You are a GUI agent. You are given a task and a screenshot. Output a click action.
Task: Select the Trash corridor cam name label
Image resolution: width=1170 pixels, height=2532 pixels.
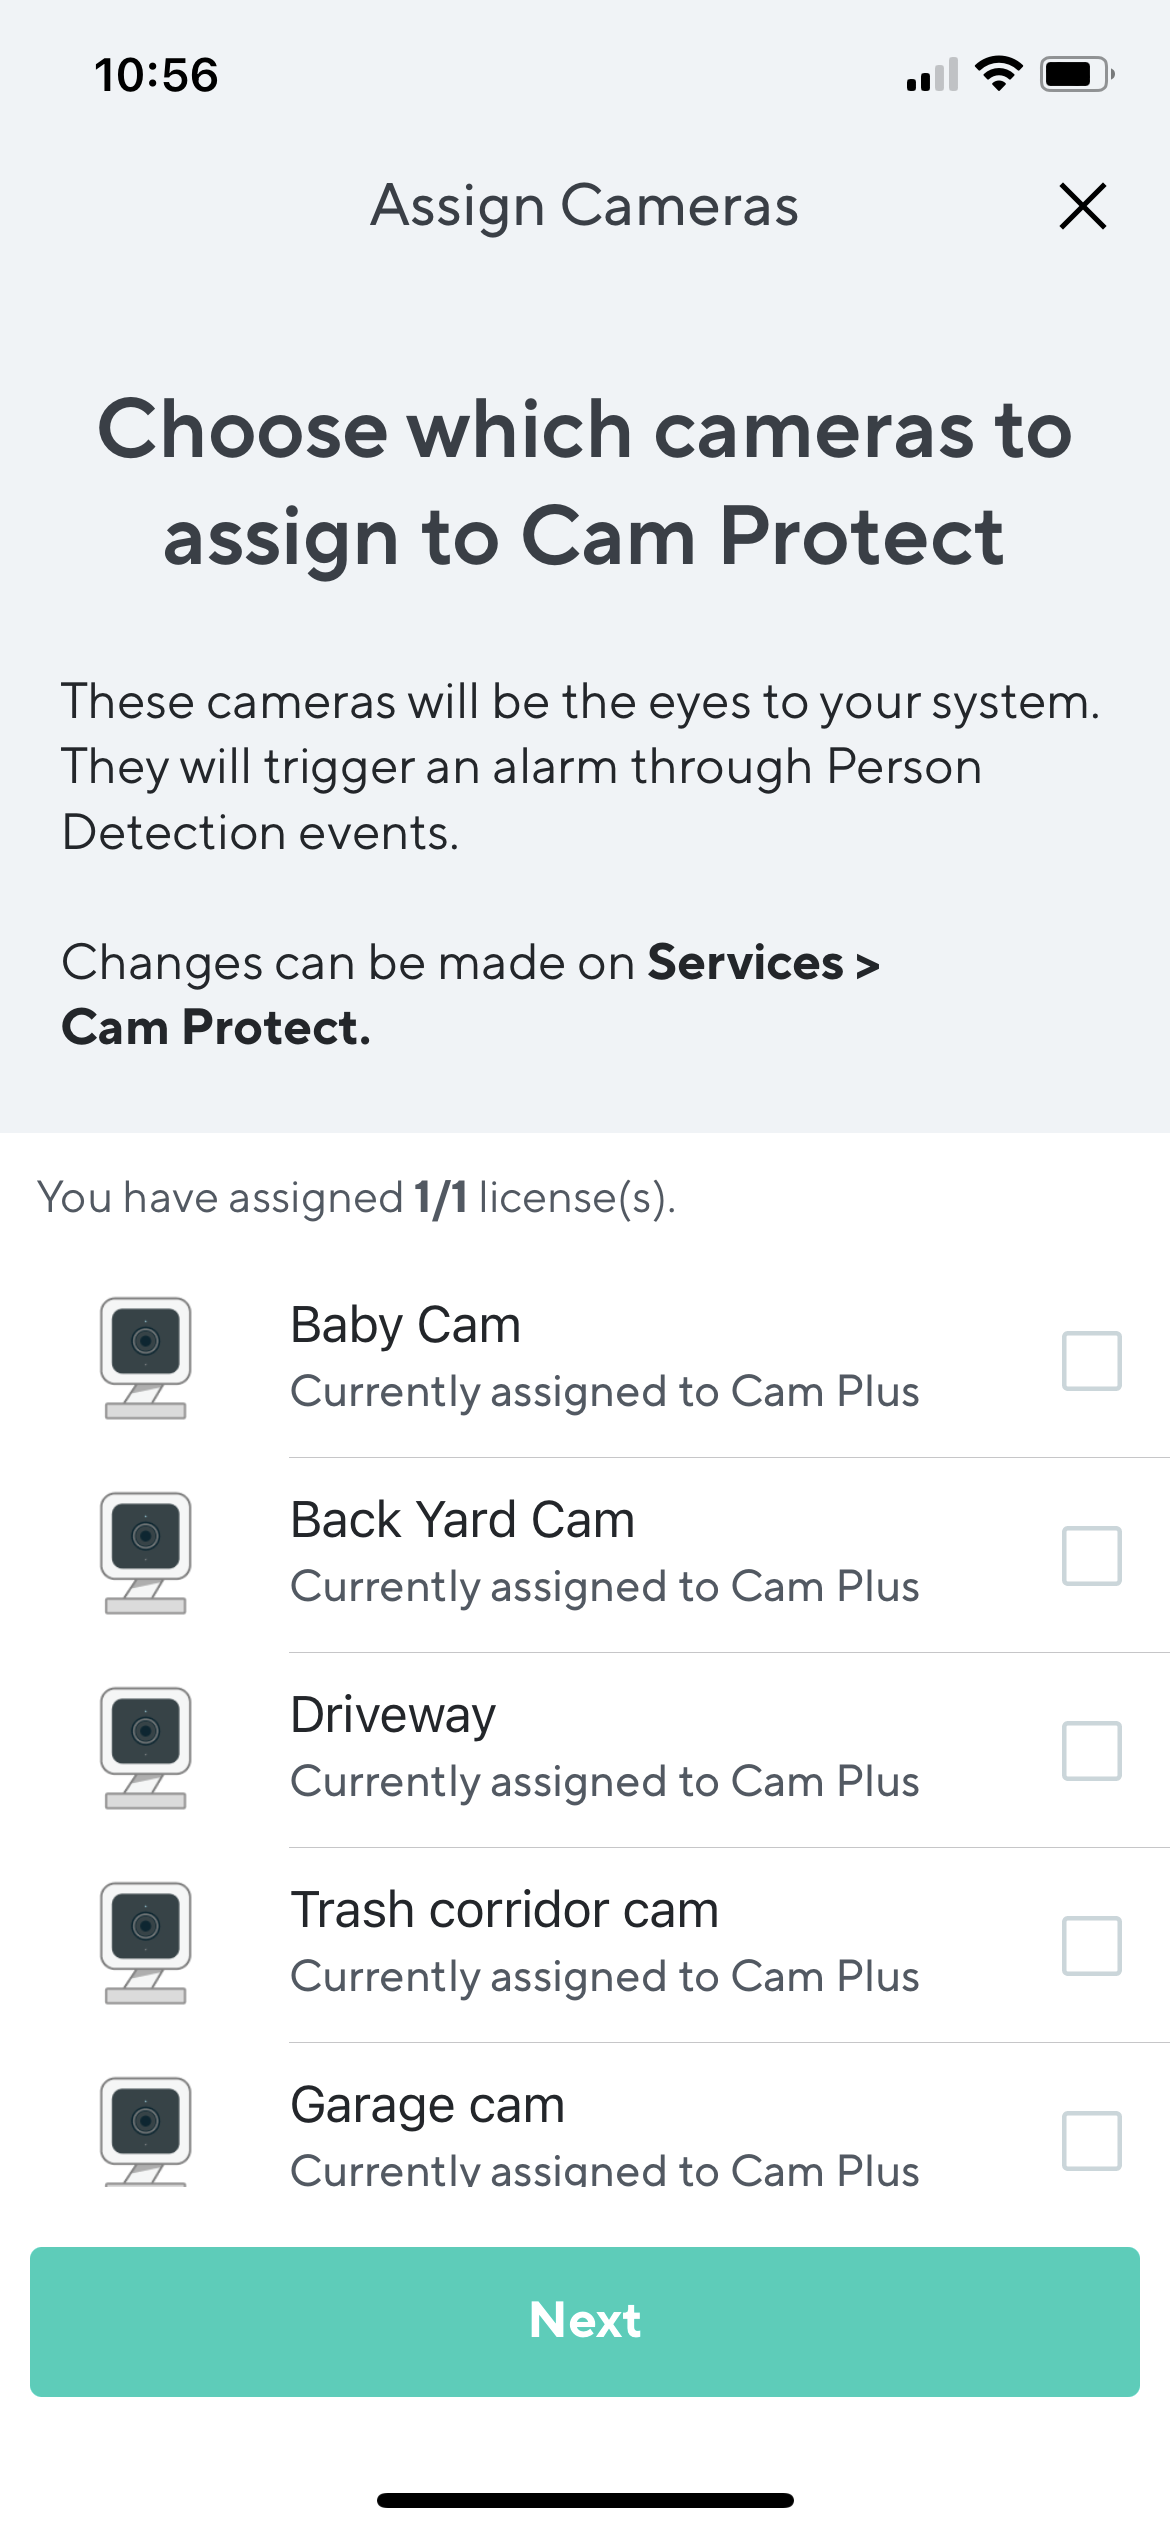point(504,1910)
